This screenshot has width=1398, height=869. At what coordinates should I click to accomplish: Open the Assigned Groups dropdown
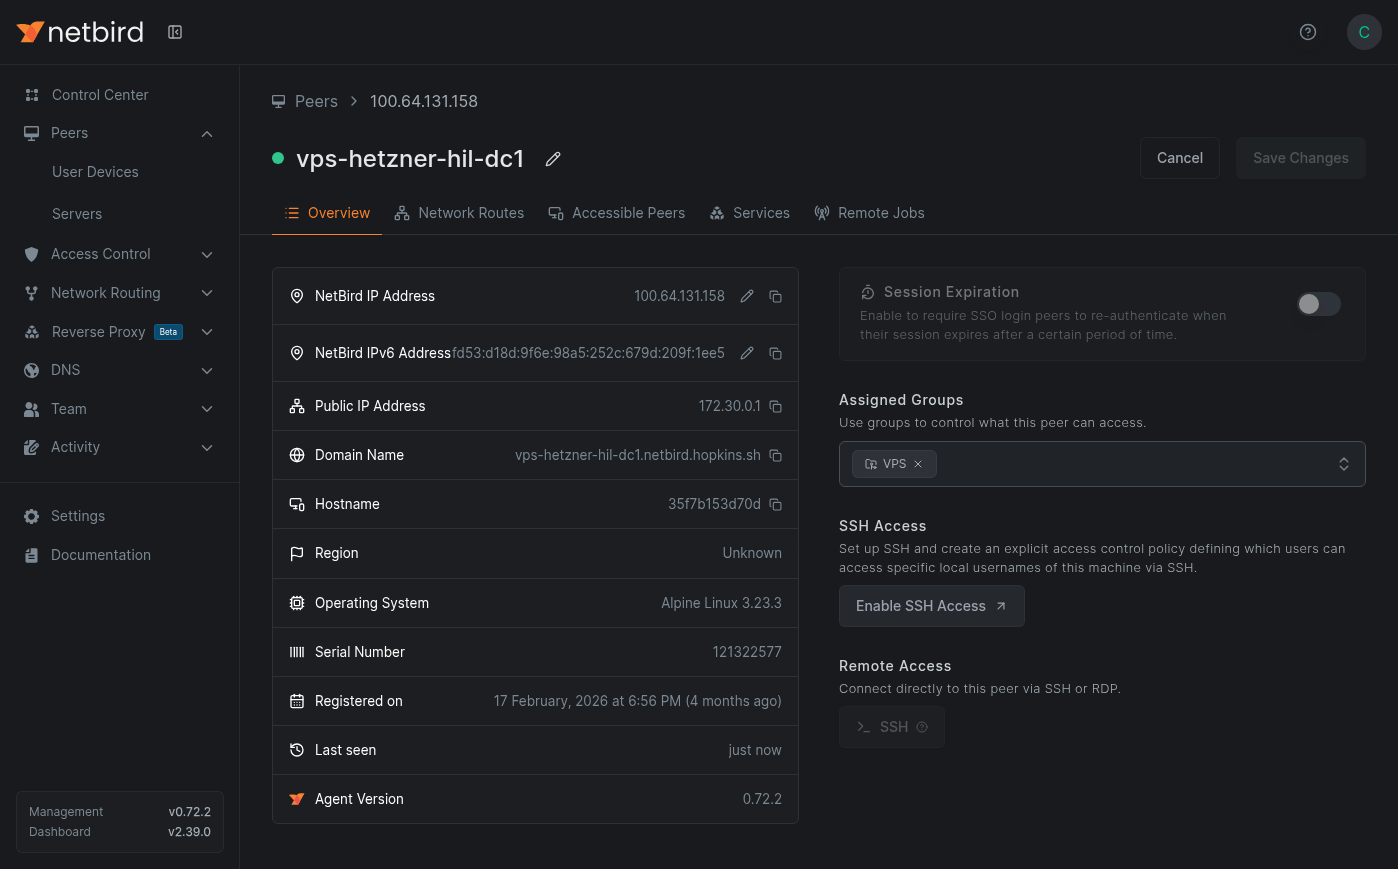[x=1102, y=464]
